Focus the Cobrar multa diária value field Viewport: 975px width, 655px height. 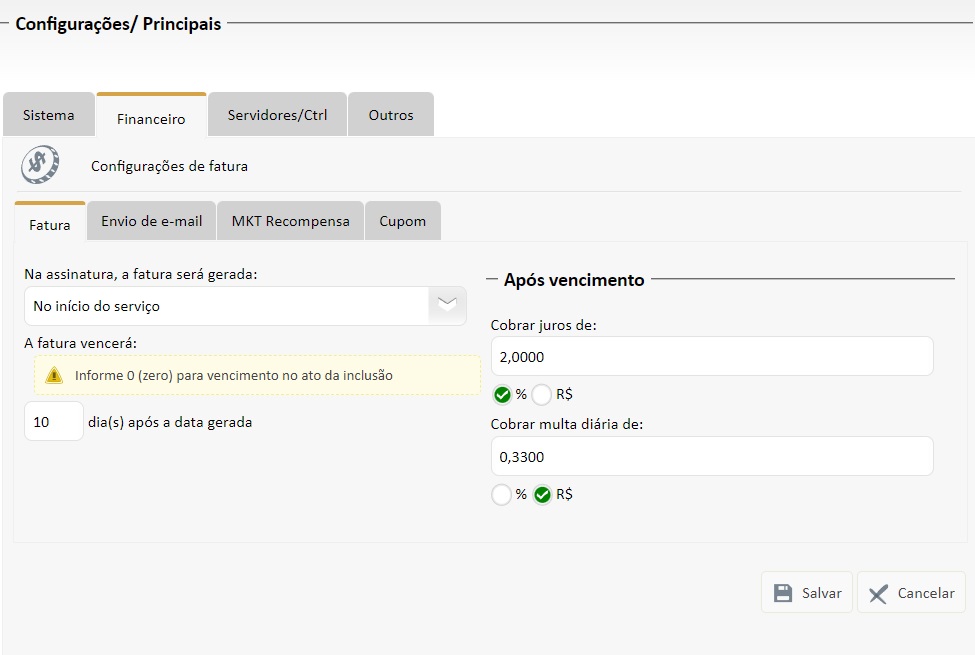pyautogui.click(x=711, y=456)
